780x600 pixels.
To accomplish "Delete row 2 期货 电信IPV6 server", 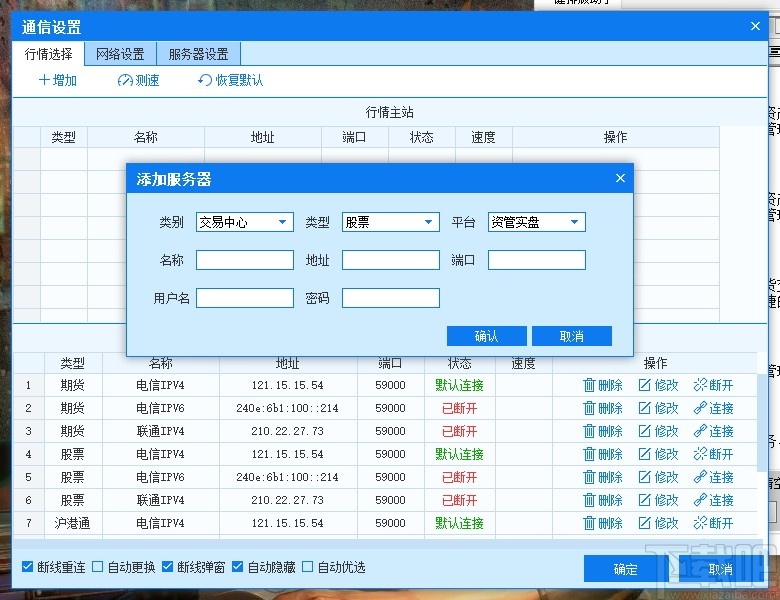I will coord(603,408).
